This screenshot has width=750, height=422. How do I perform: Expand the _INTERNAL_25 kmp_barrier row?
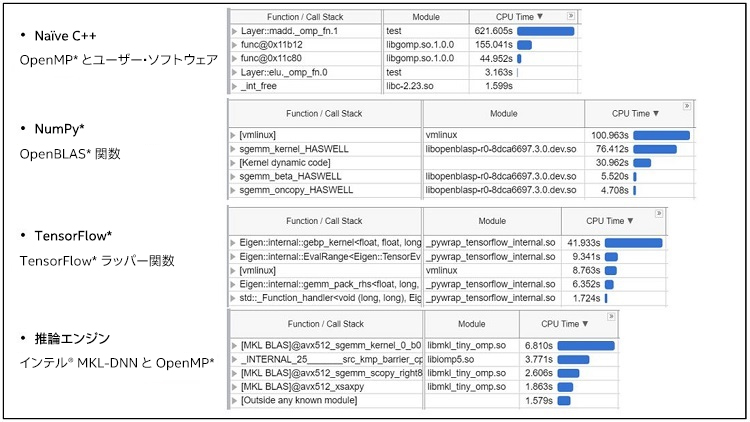[x=234, y=359]
